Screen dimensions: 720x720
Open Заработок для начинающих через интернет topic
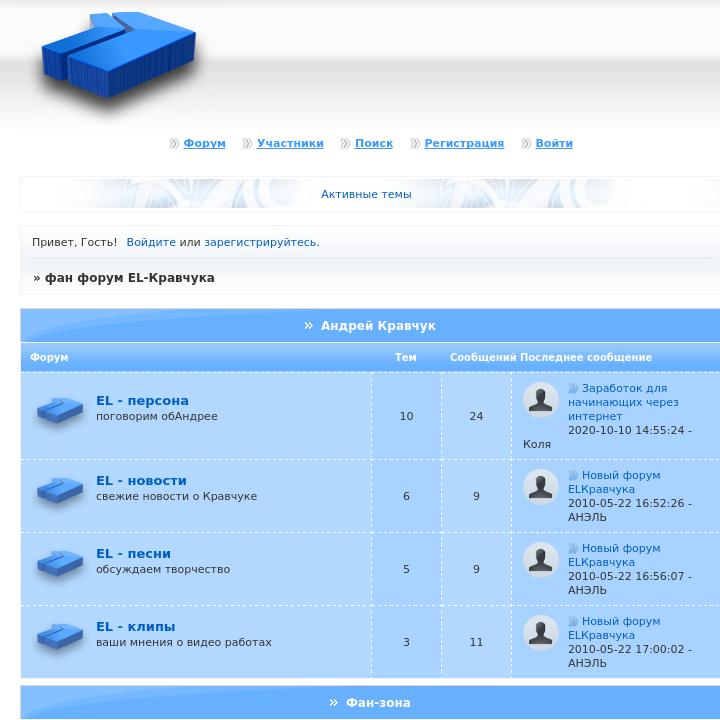(623, 402)
